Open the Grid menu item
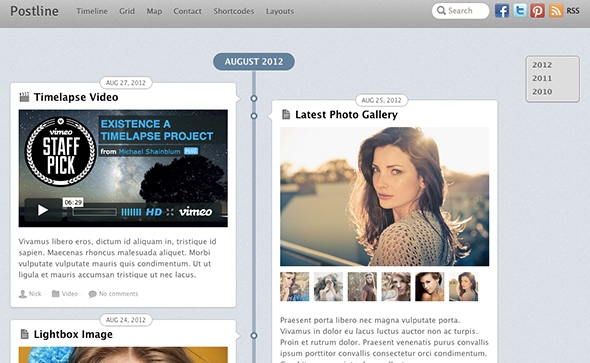The height and width of the screenshot is (363, 590). click(x=127, y=11)
